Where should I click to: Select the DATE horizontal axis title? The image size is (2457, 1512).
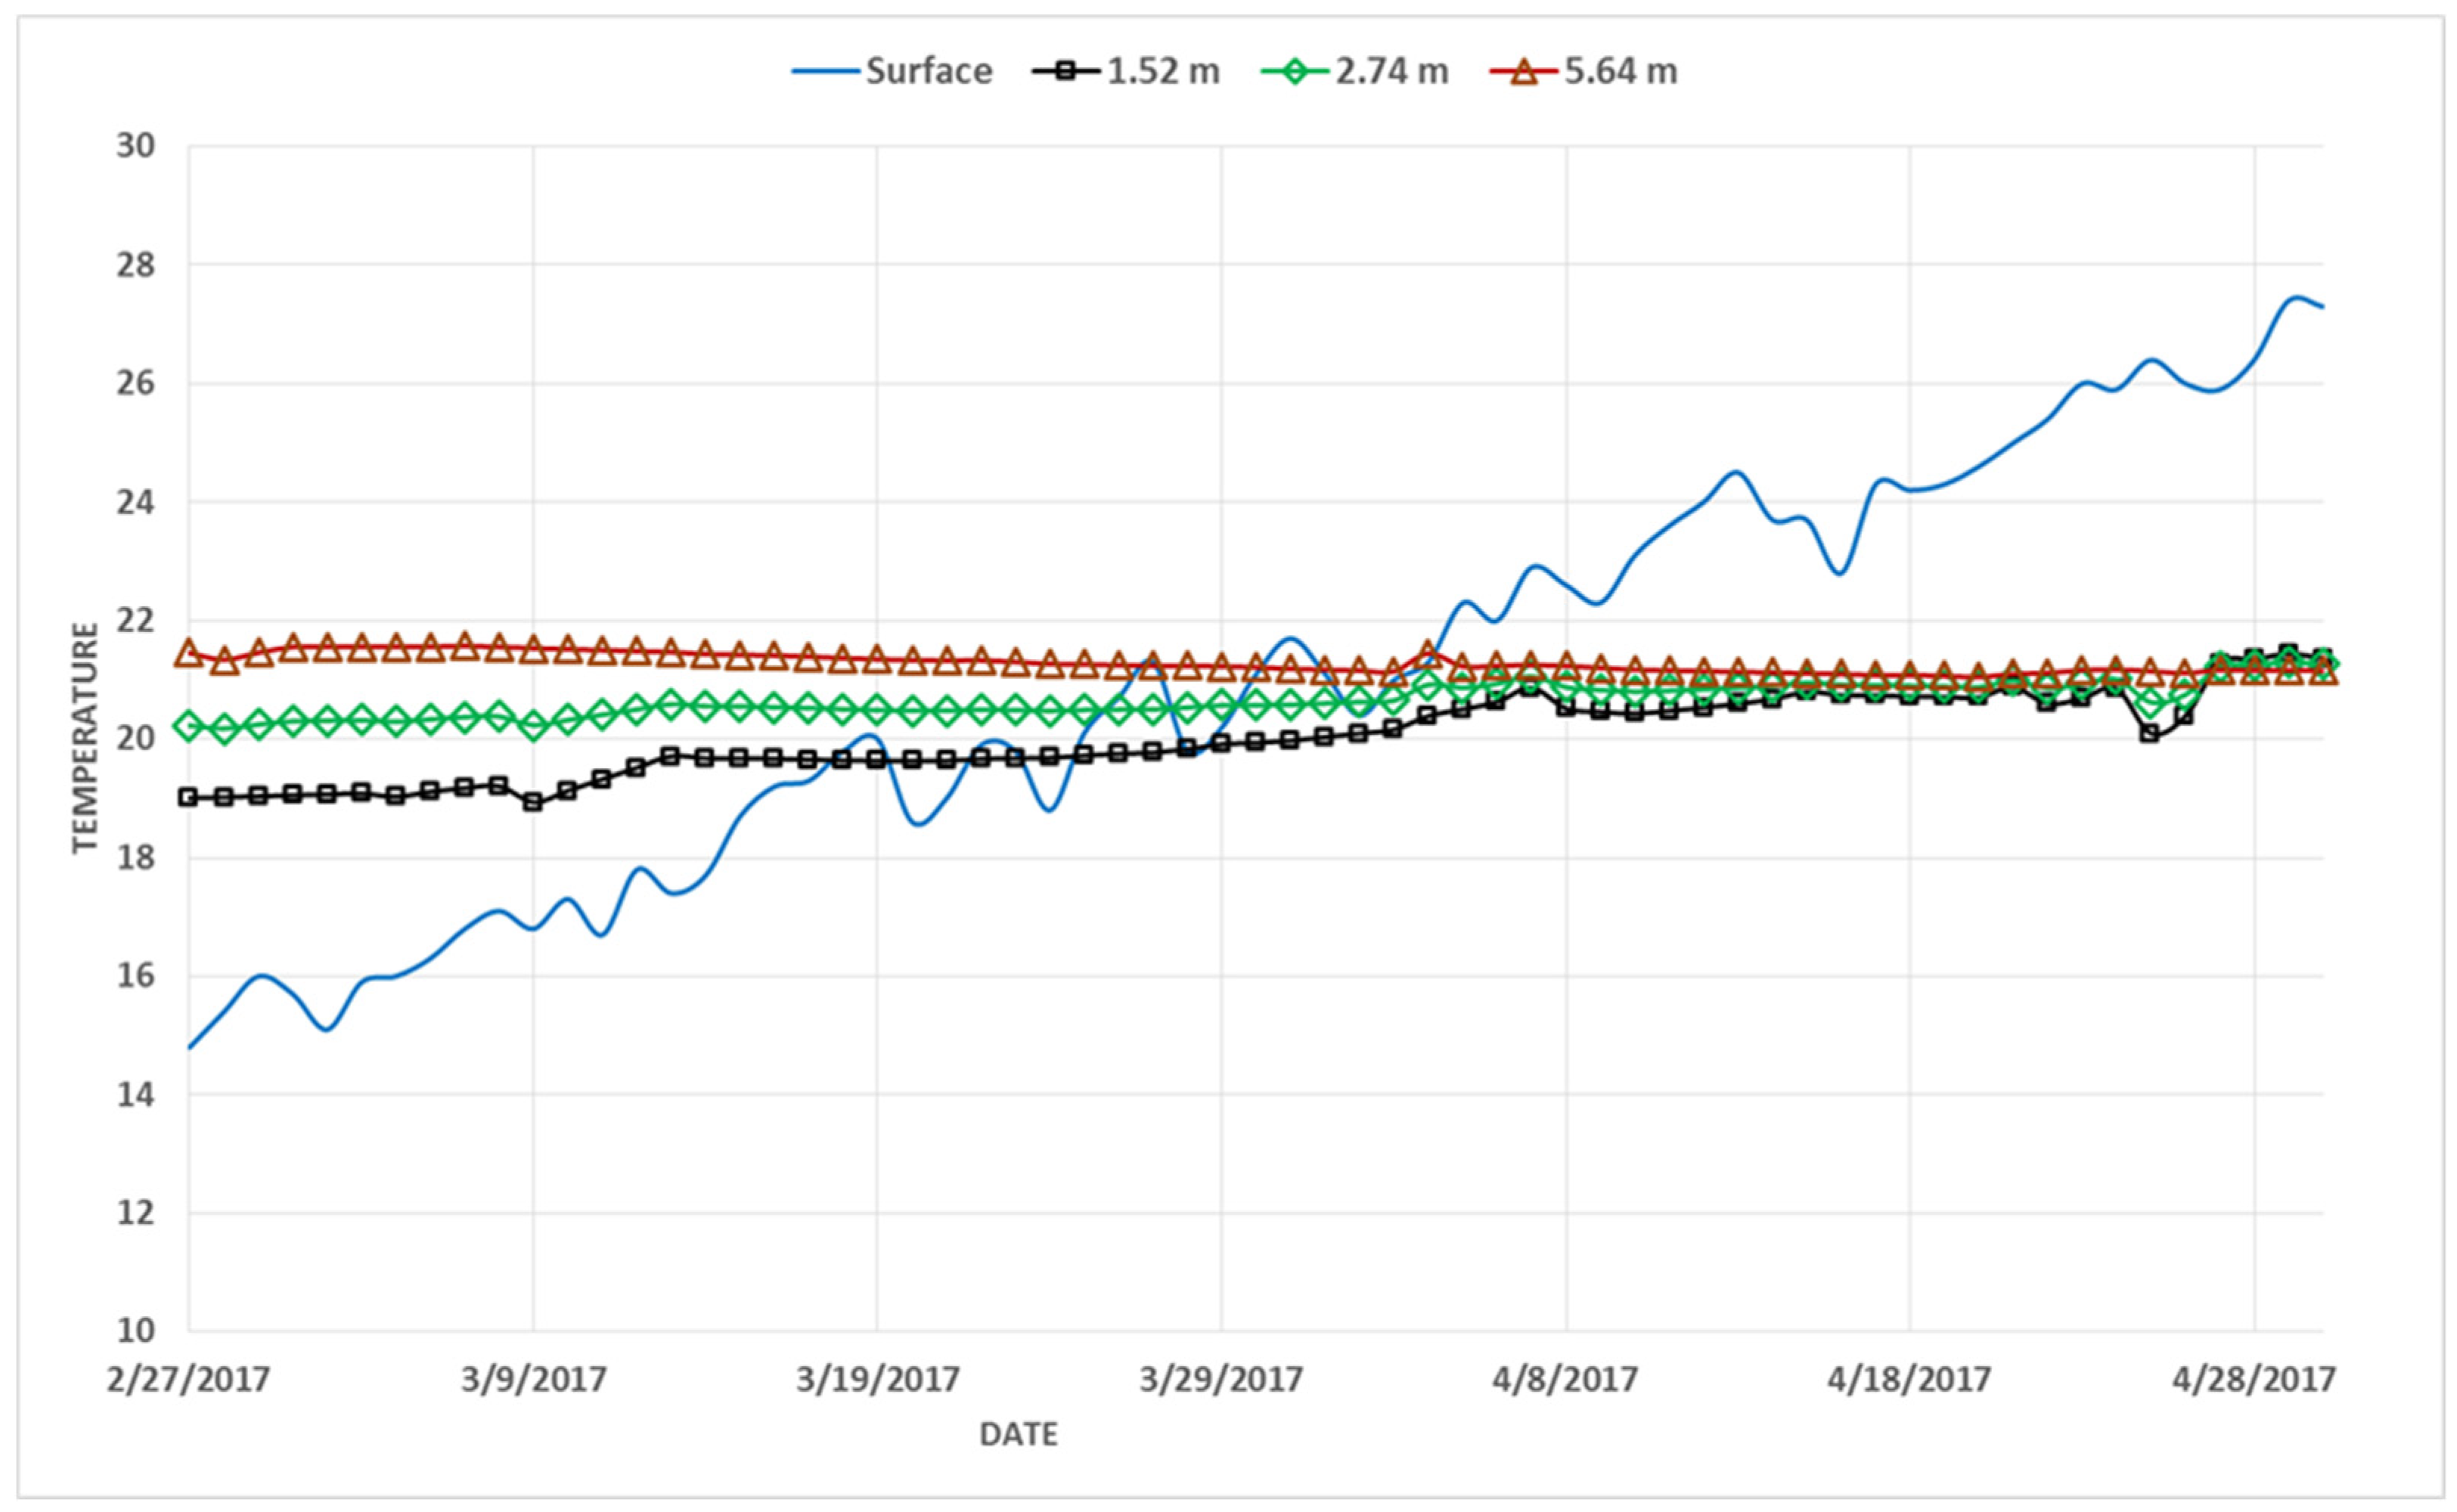(1018, 1434)
